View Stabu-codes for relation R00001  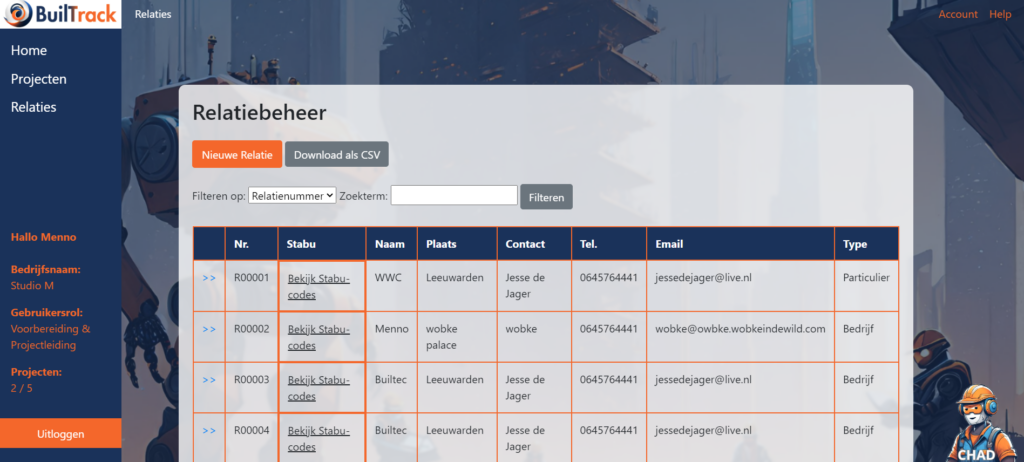(x=319, y=286)
